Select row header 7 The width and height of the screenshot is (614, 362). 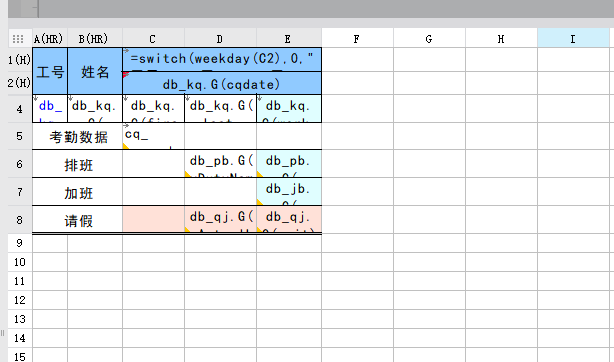click(x=20, y=192)
